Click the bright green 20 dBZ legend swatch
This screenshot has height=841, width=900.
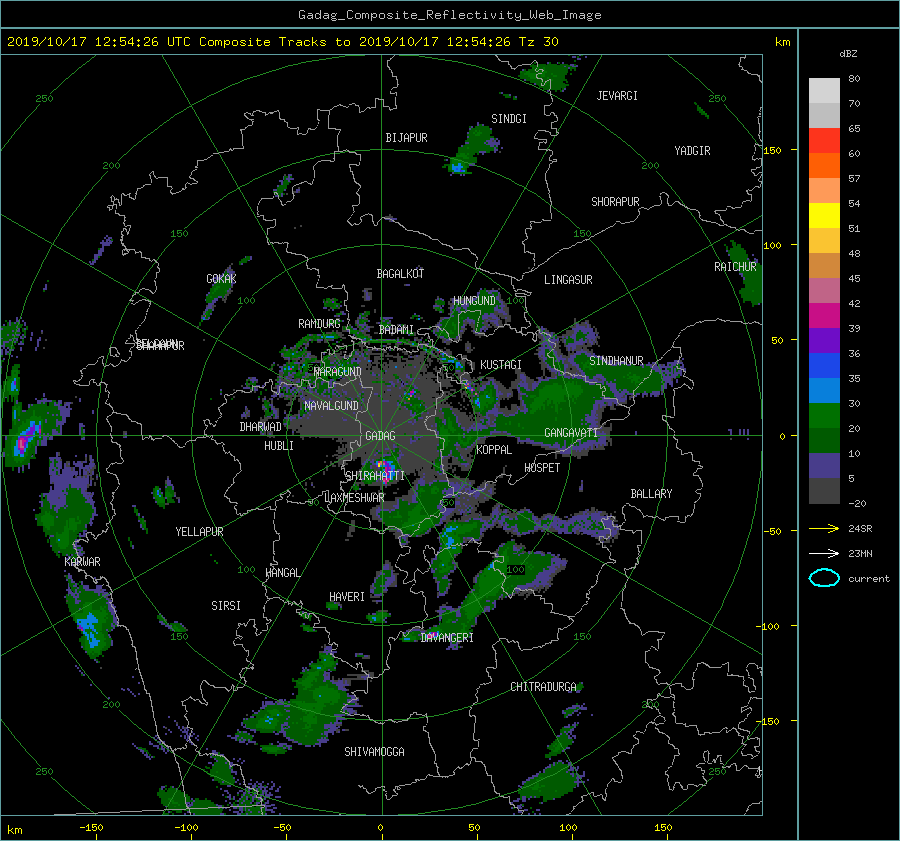[x=824, y=416]
